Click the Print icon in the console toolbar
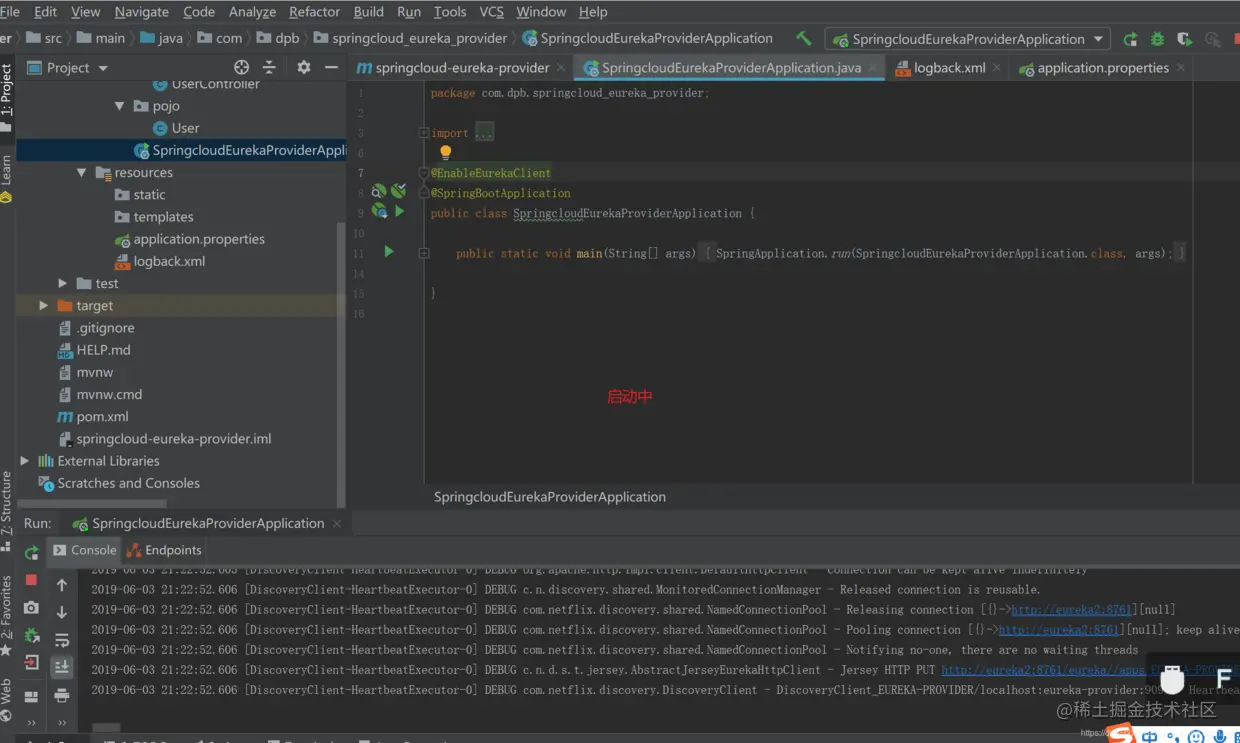 click(62, 695)
